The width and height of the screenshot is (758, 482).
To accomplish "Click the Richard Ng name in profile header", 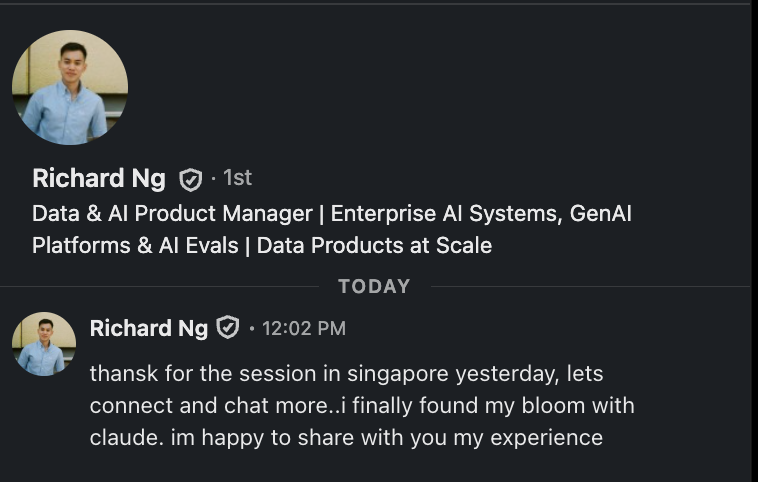I will pos(99,178).
